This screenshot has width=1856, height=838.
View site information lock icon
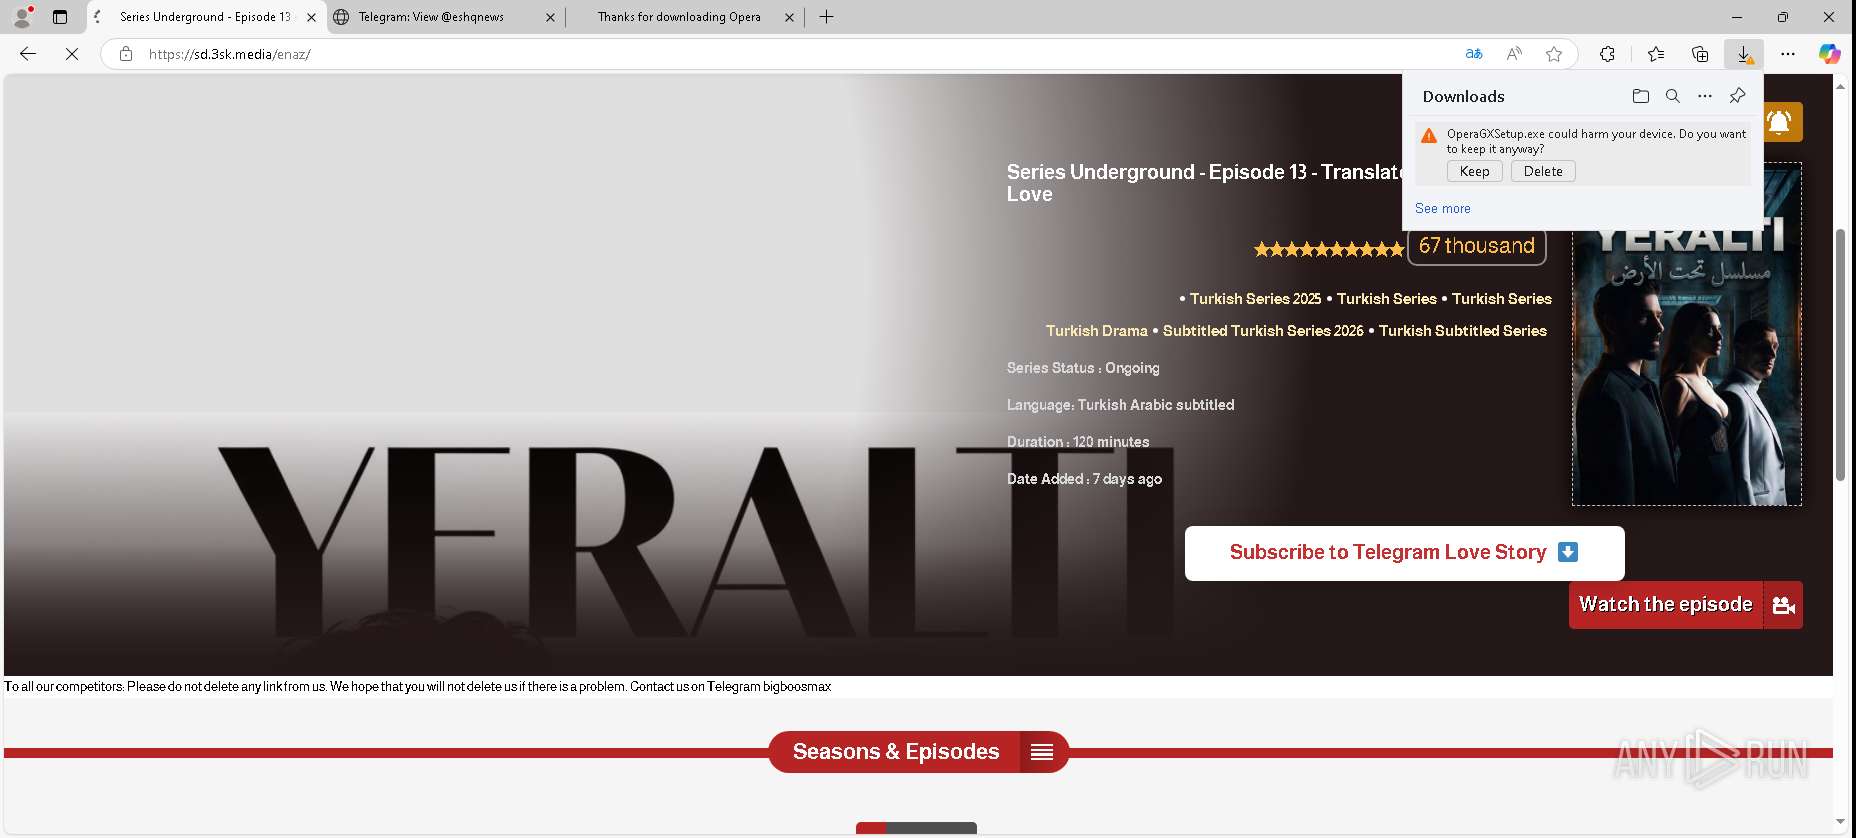(x=126, y=54)
